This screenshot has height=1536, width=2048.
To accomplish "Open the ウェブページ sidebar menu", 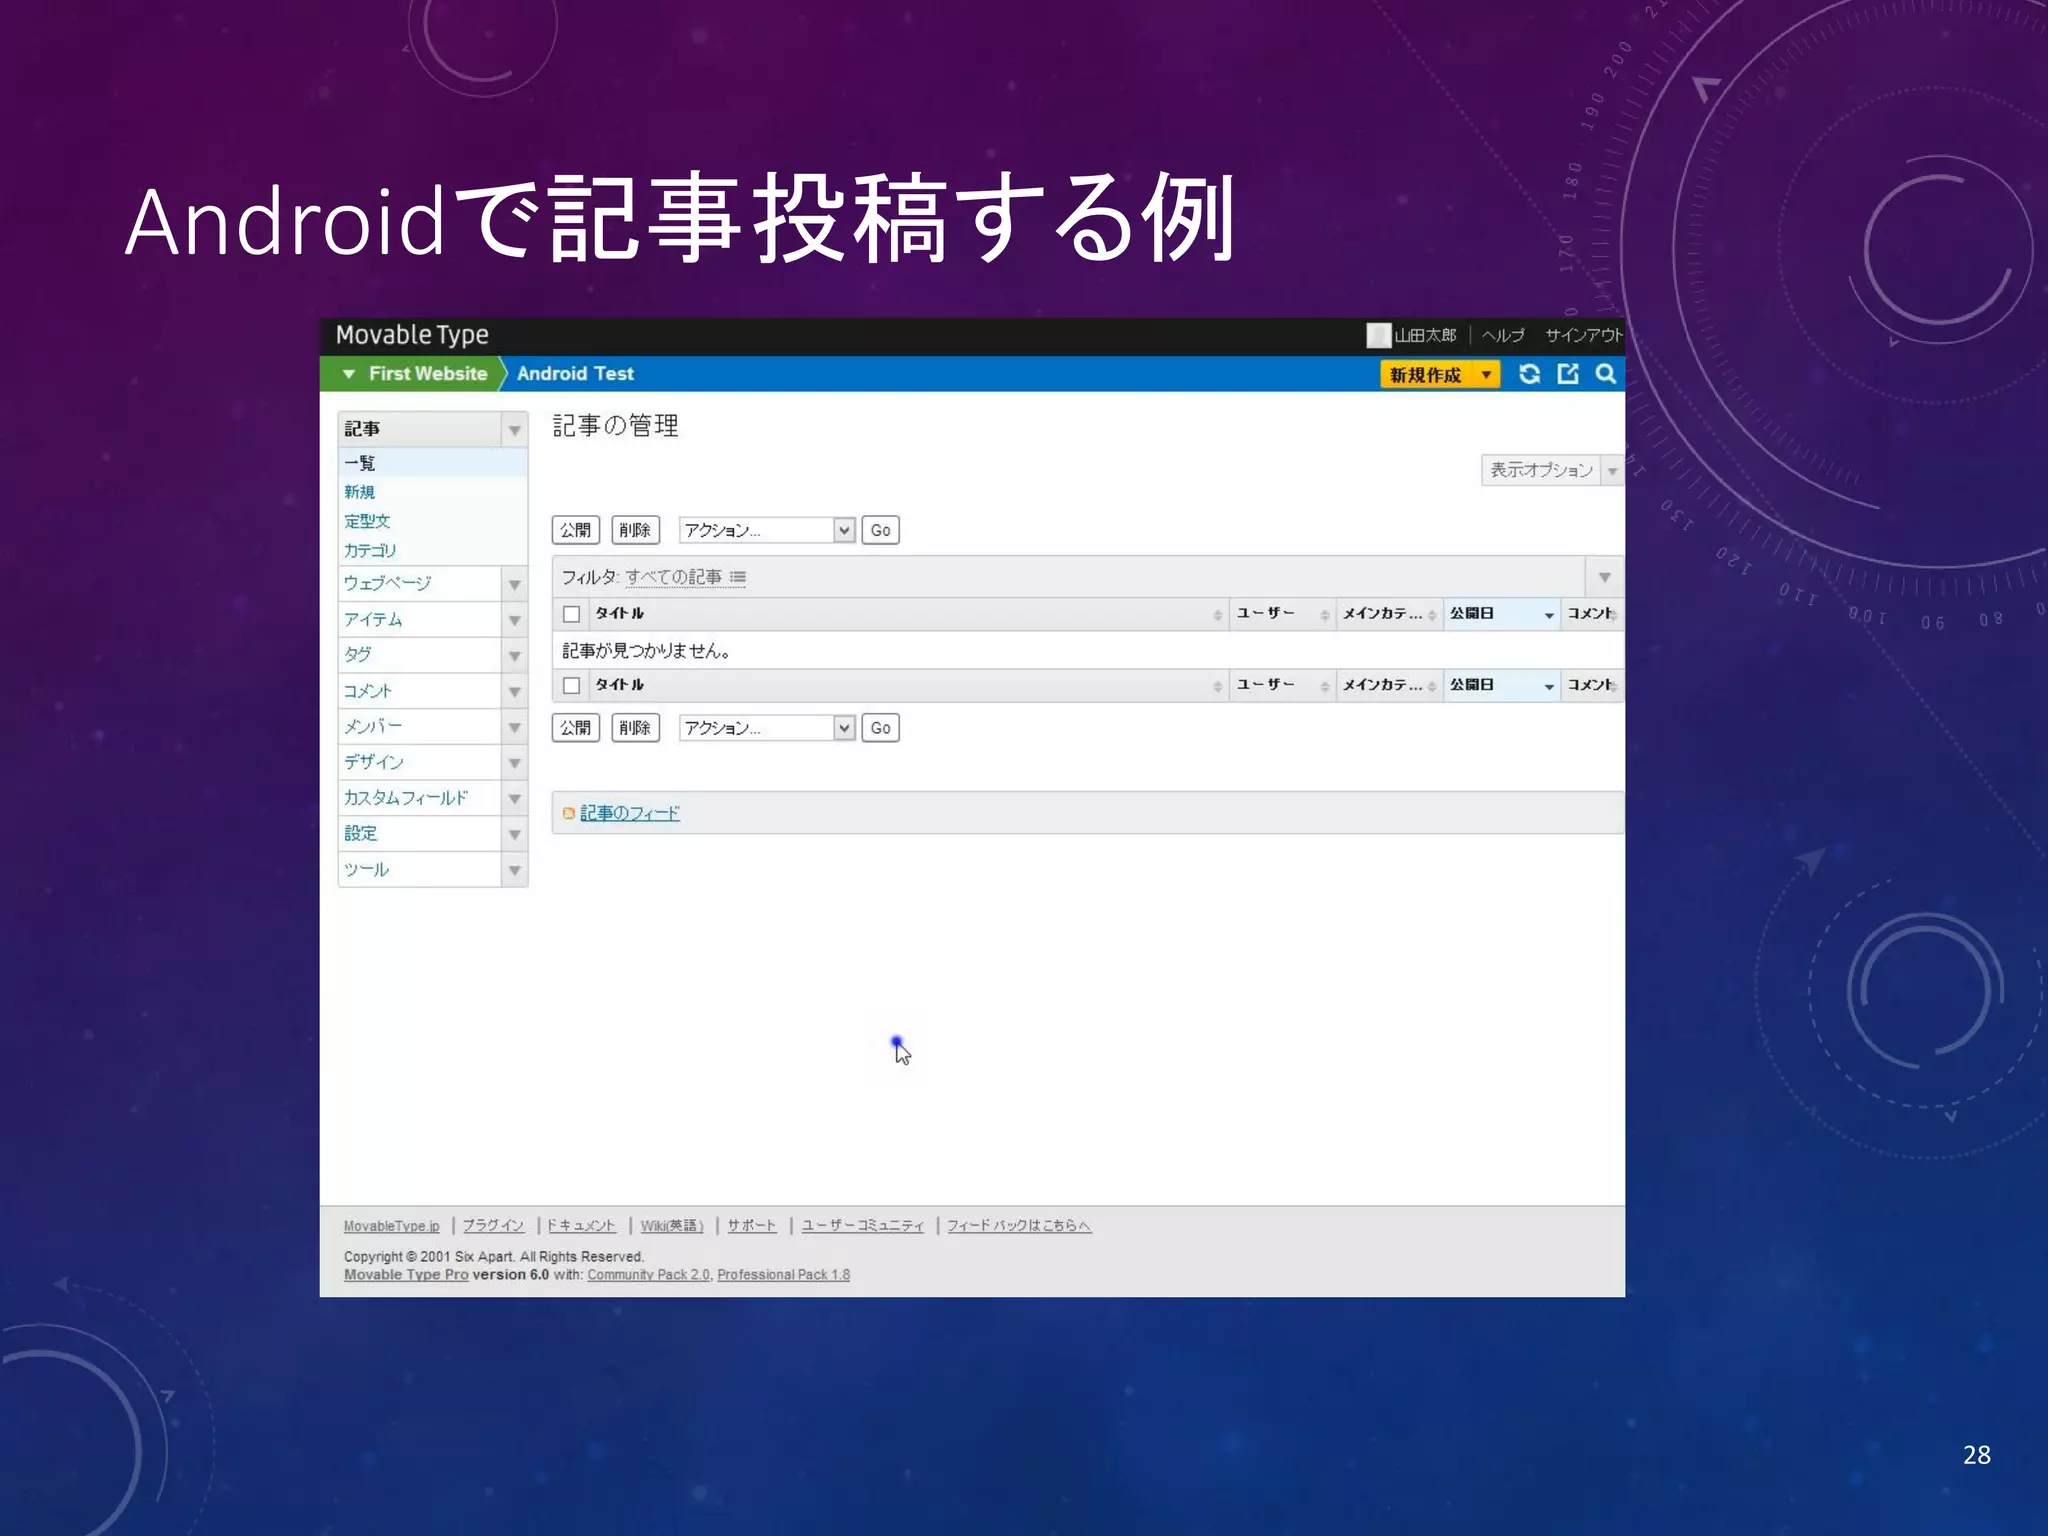I will tap(420, 584).
